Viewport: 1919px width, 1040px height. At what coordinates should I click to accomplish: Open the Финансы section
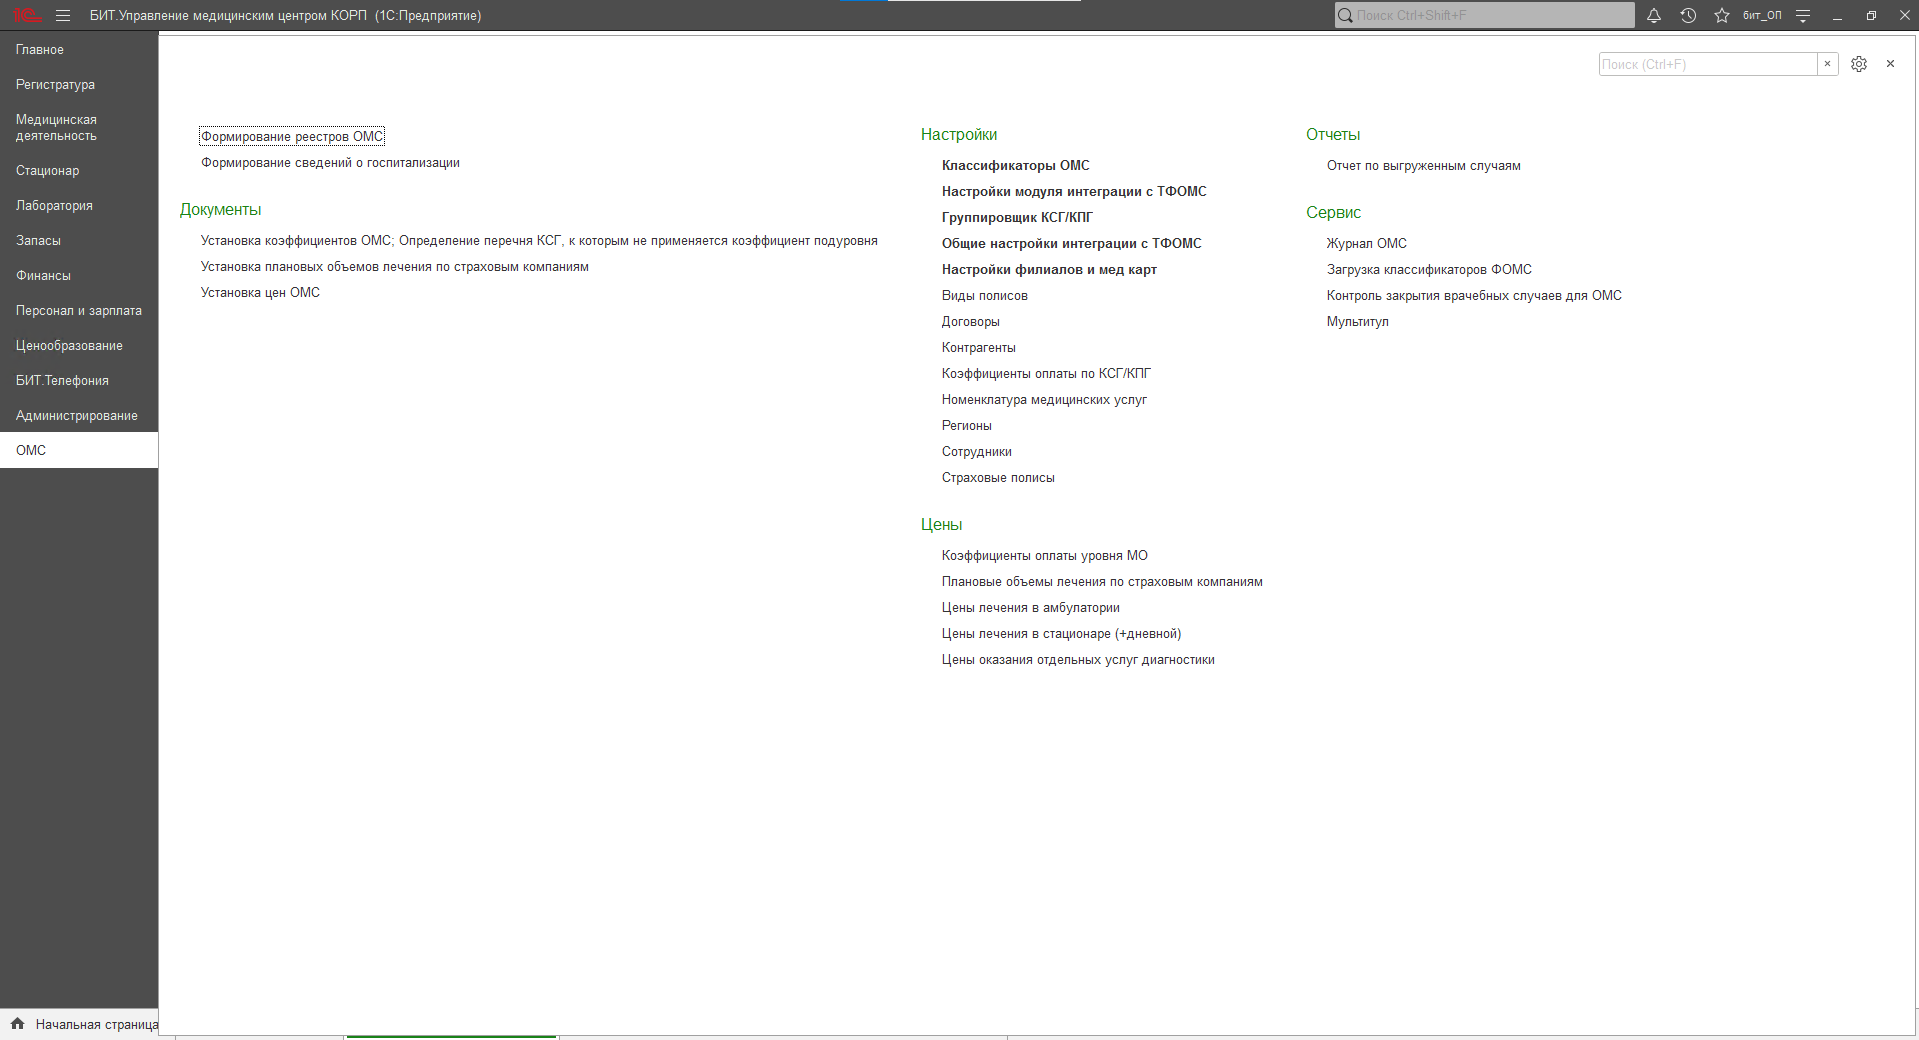coord(79,275)
